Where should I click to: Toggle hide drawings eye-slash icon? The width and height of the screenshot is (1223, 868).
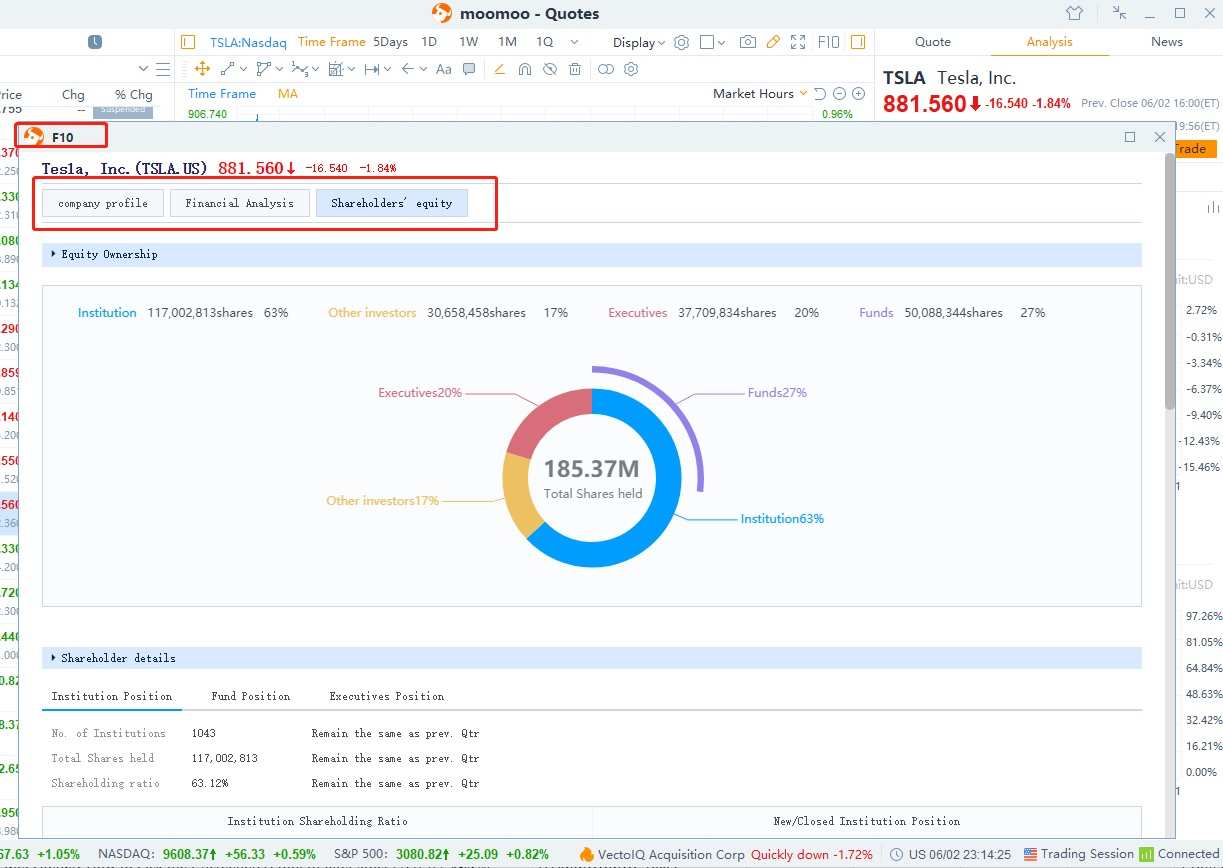click(550, 69)
